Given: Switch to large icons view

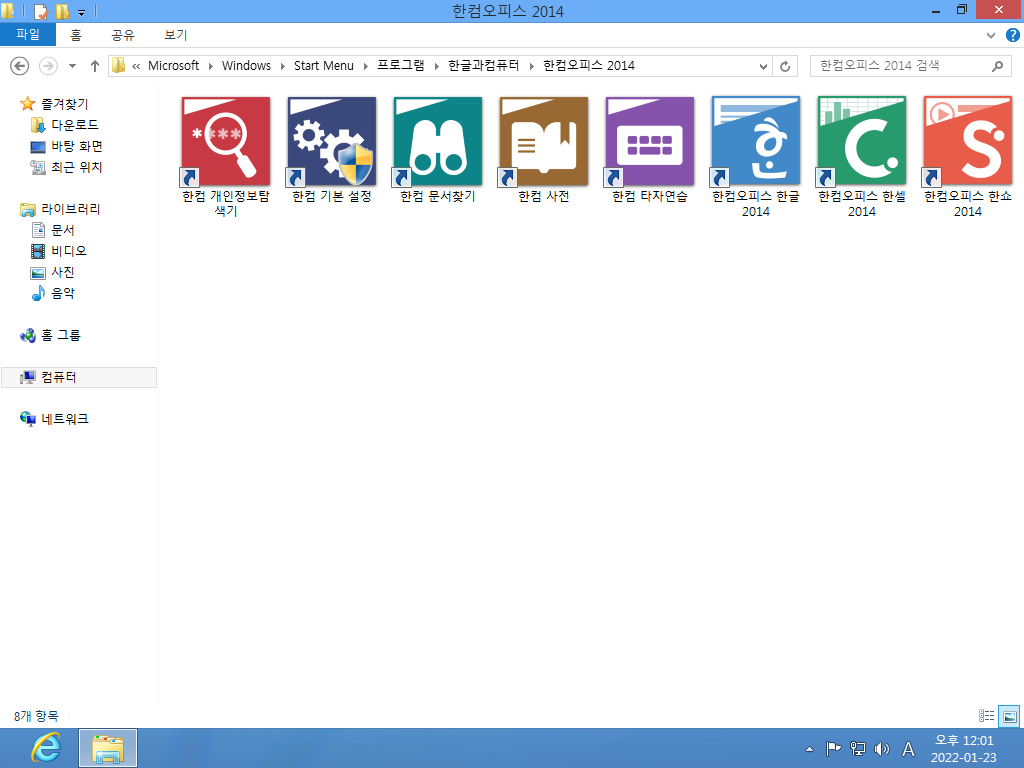Looking at the screenshot, I should [x=1010, y=716].
